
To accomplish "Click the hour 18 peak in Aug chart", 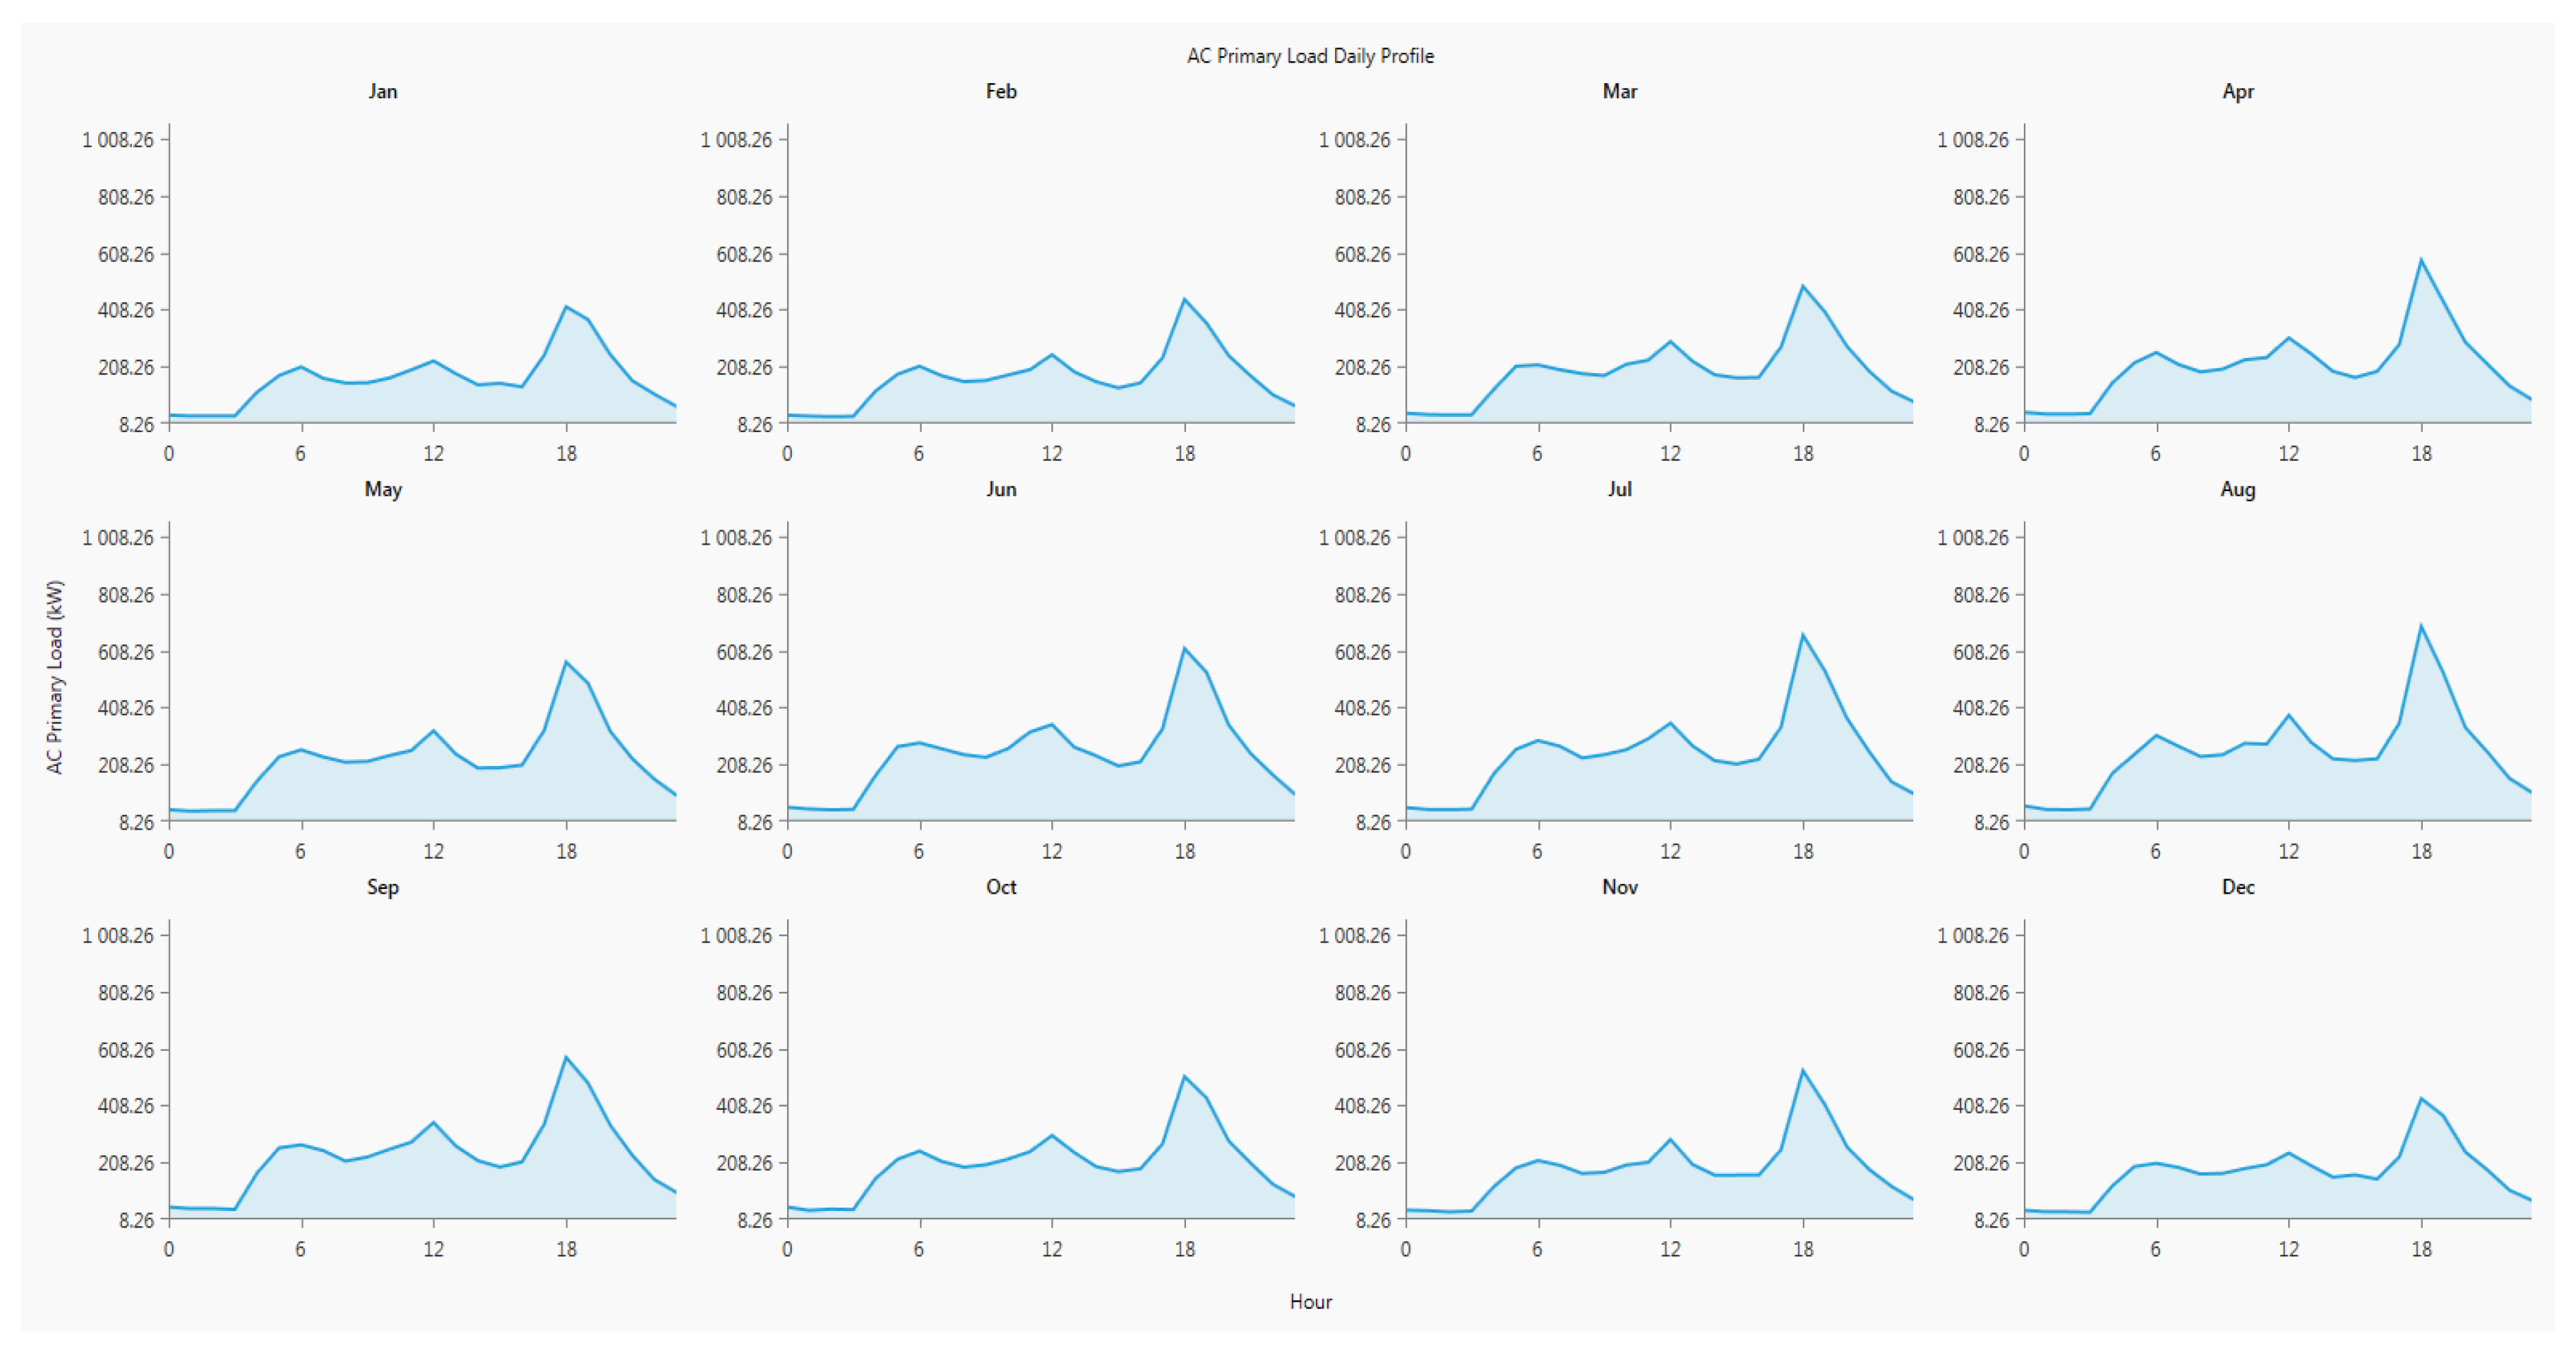I will [2420, 626].
